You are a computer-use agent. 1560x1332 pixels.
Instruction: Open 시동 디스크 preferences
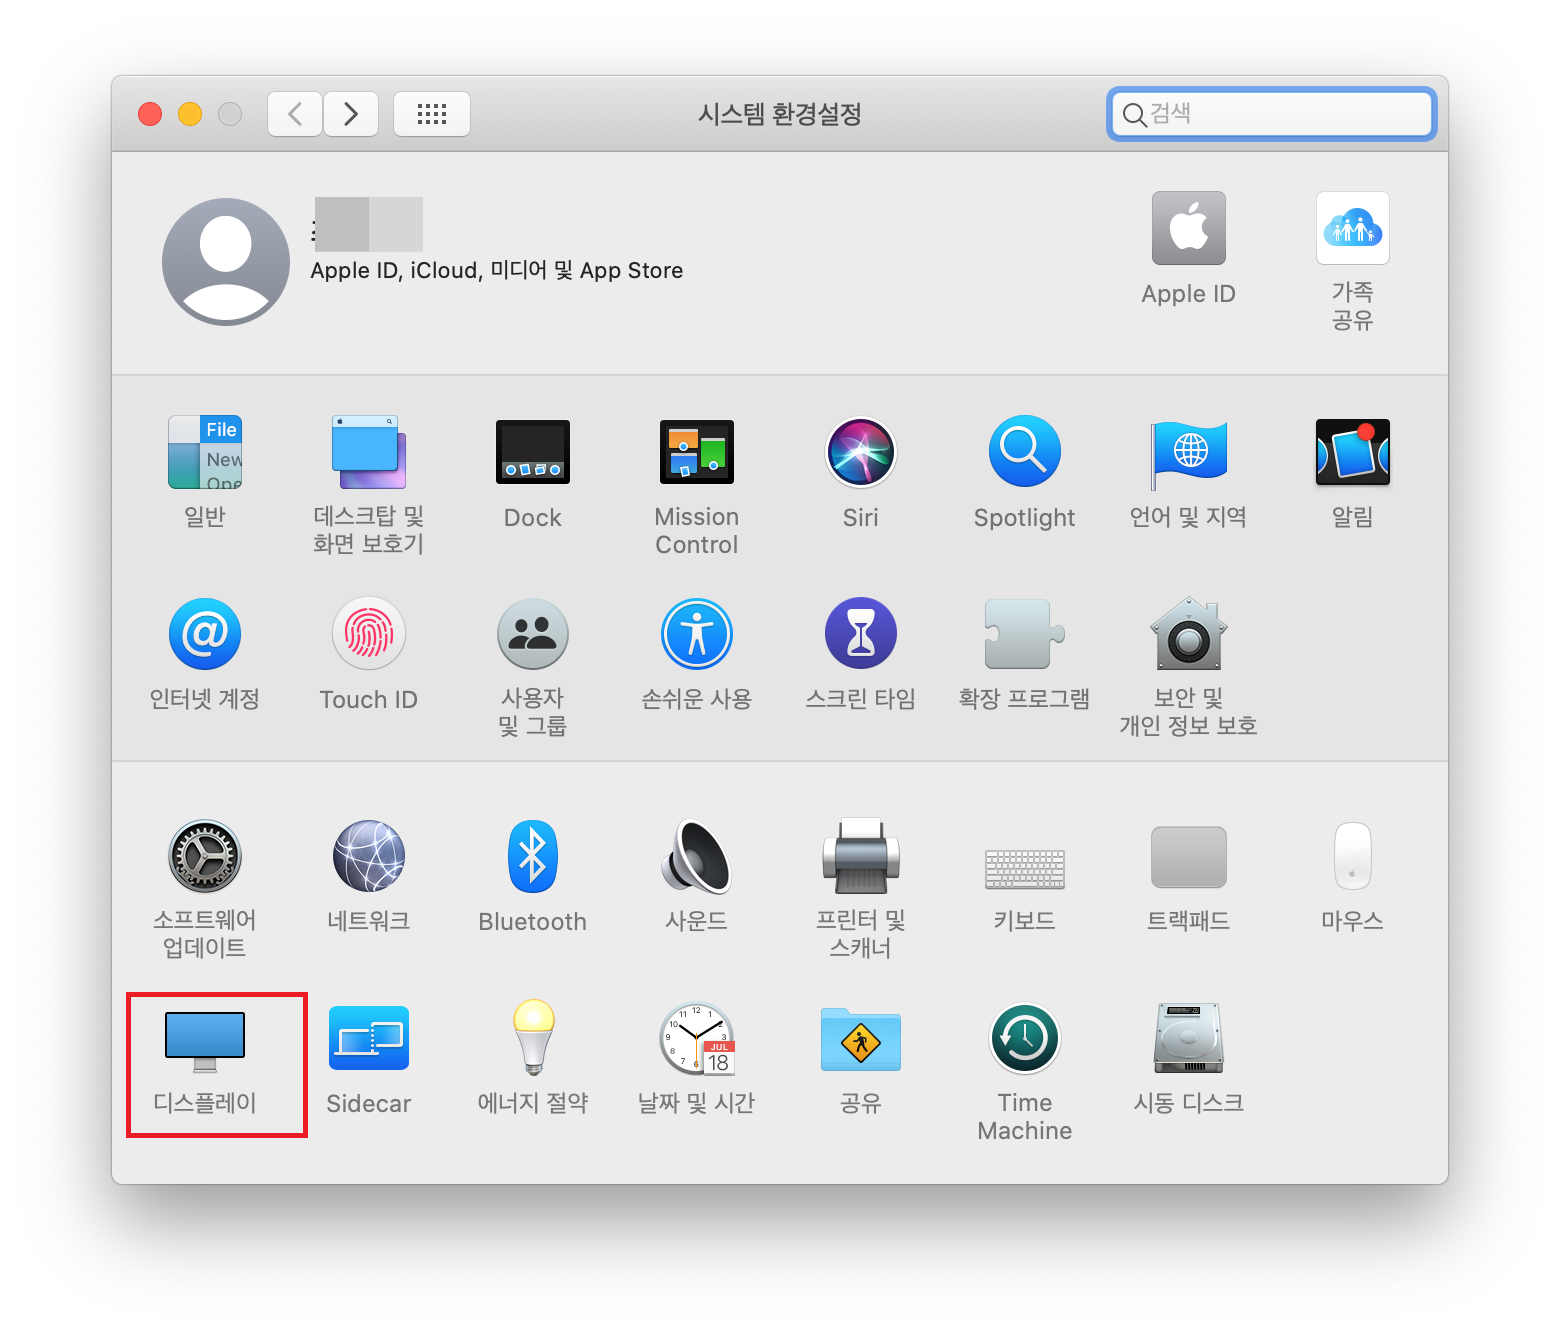click(1189, 1038)
